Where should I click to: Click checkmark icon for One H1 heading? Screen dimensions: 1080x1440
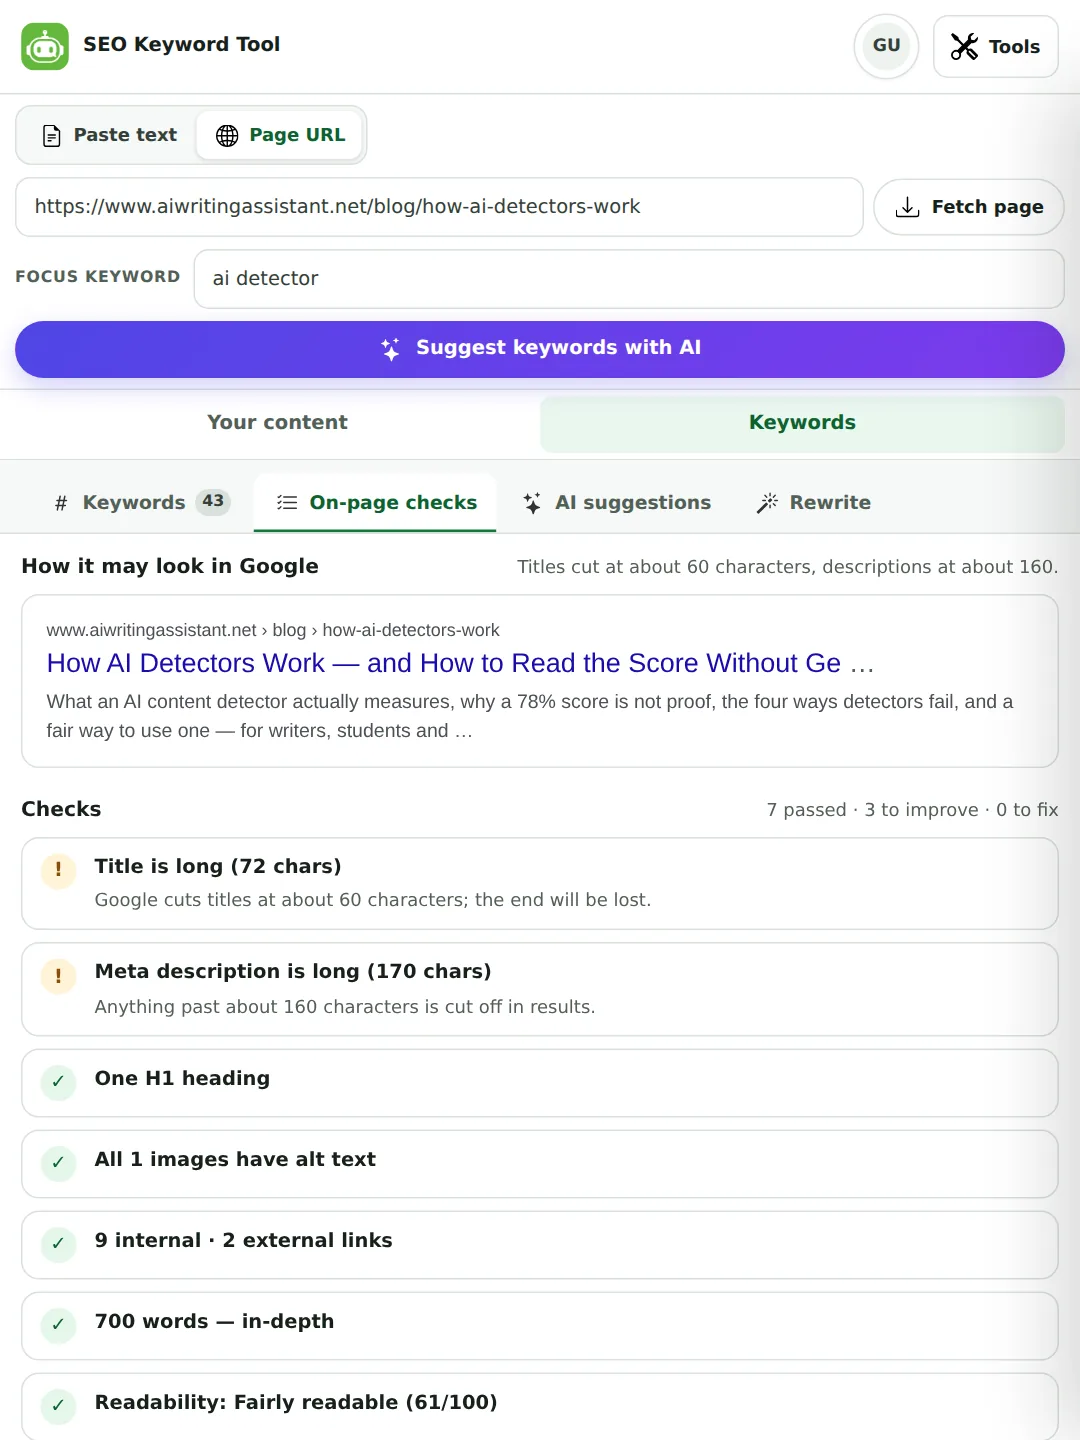click(x=58, y=1082)
